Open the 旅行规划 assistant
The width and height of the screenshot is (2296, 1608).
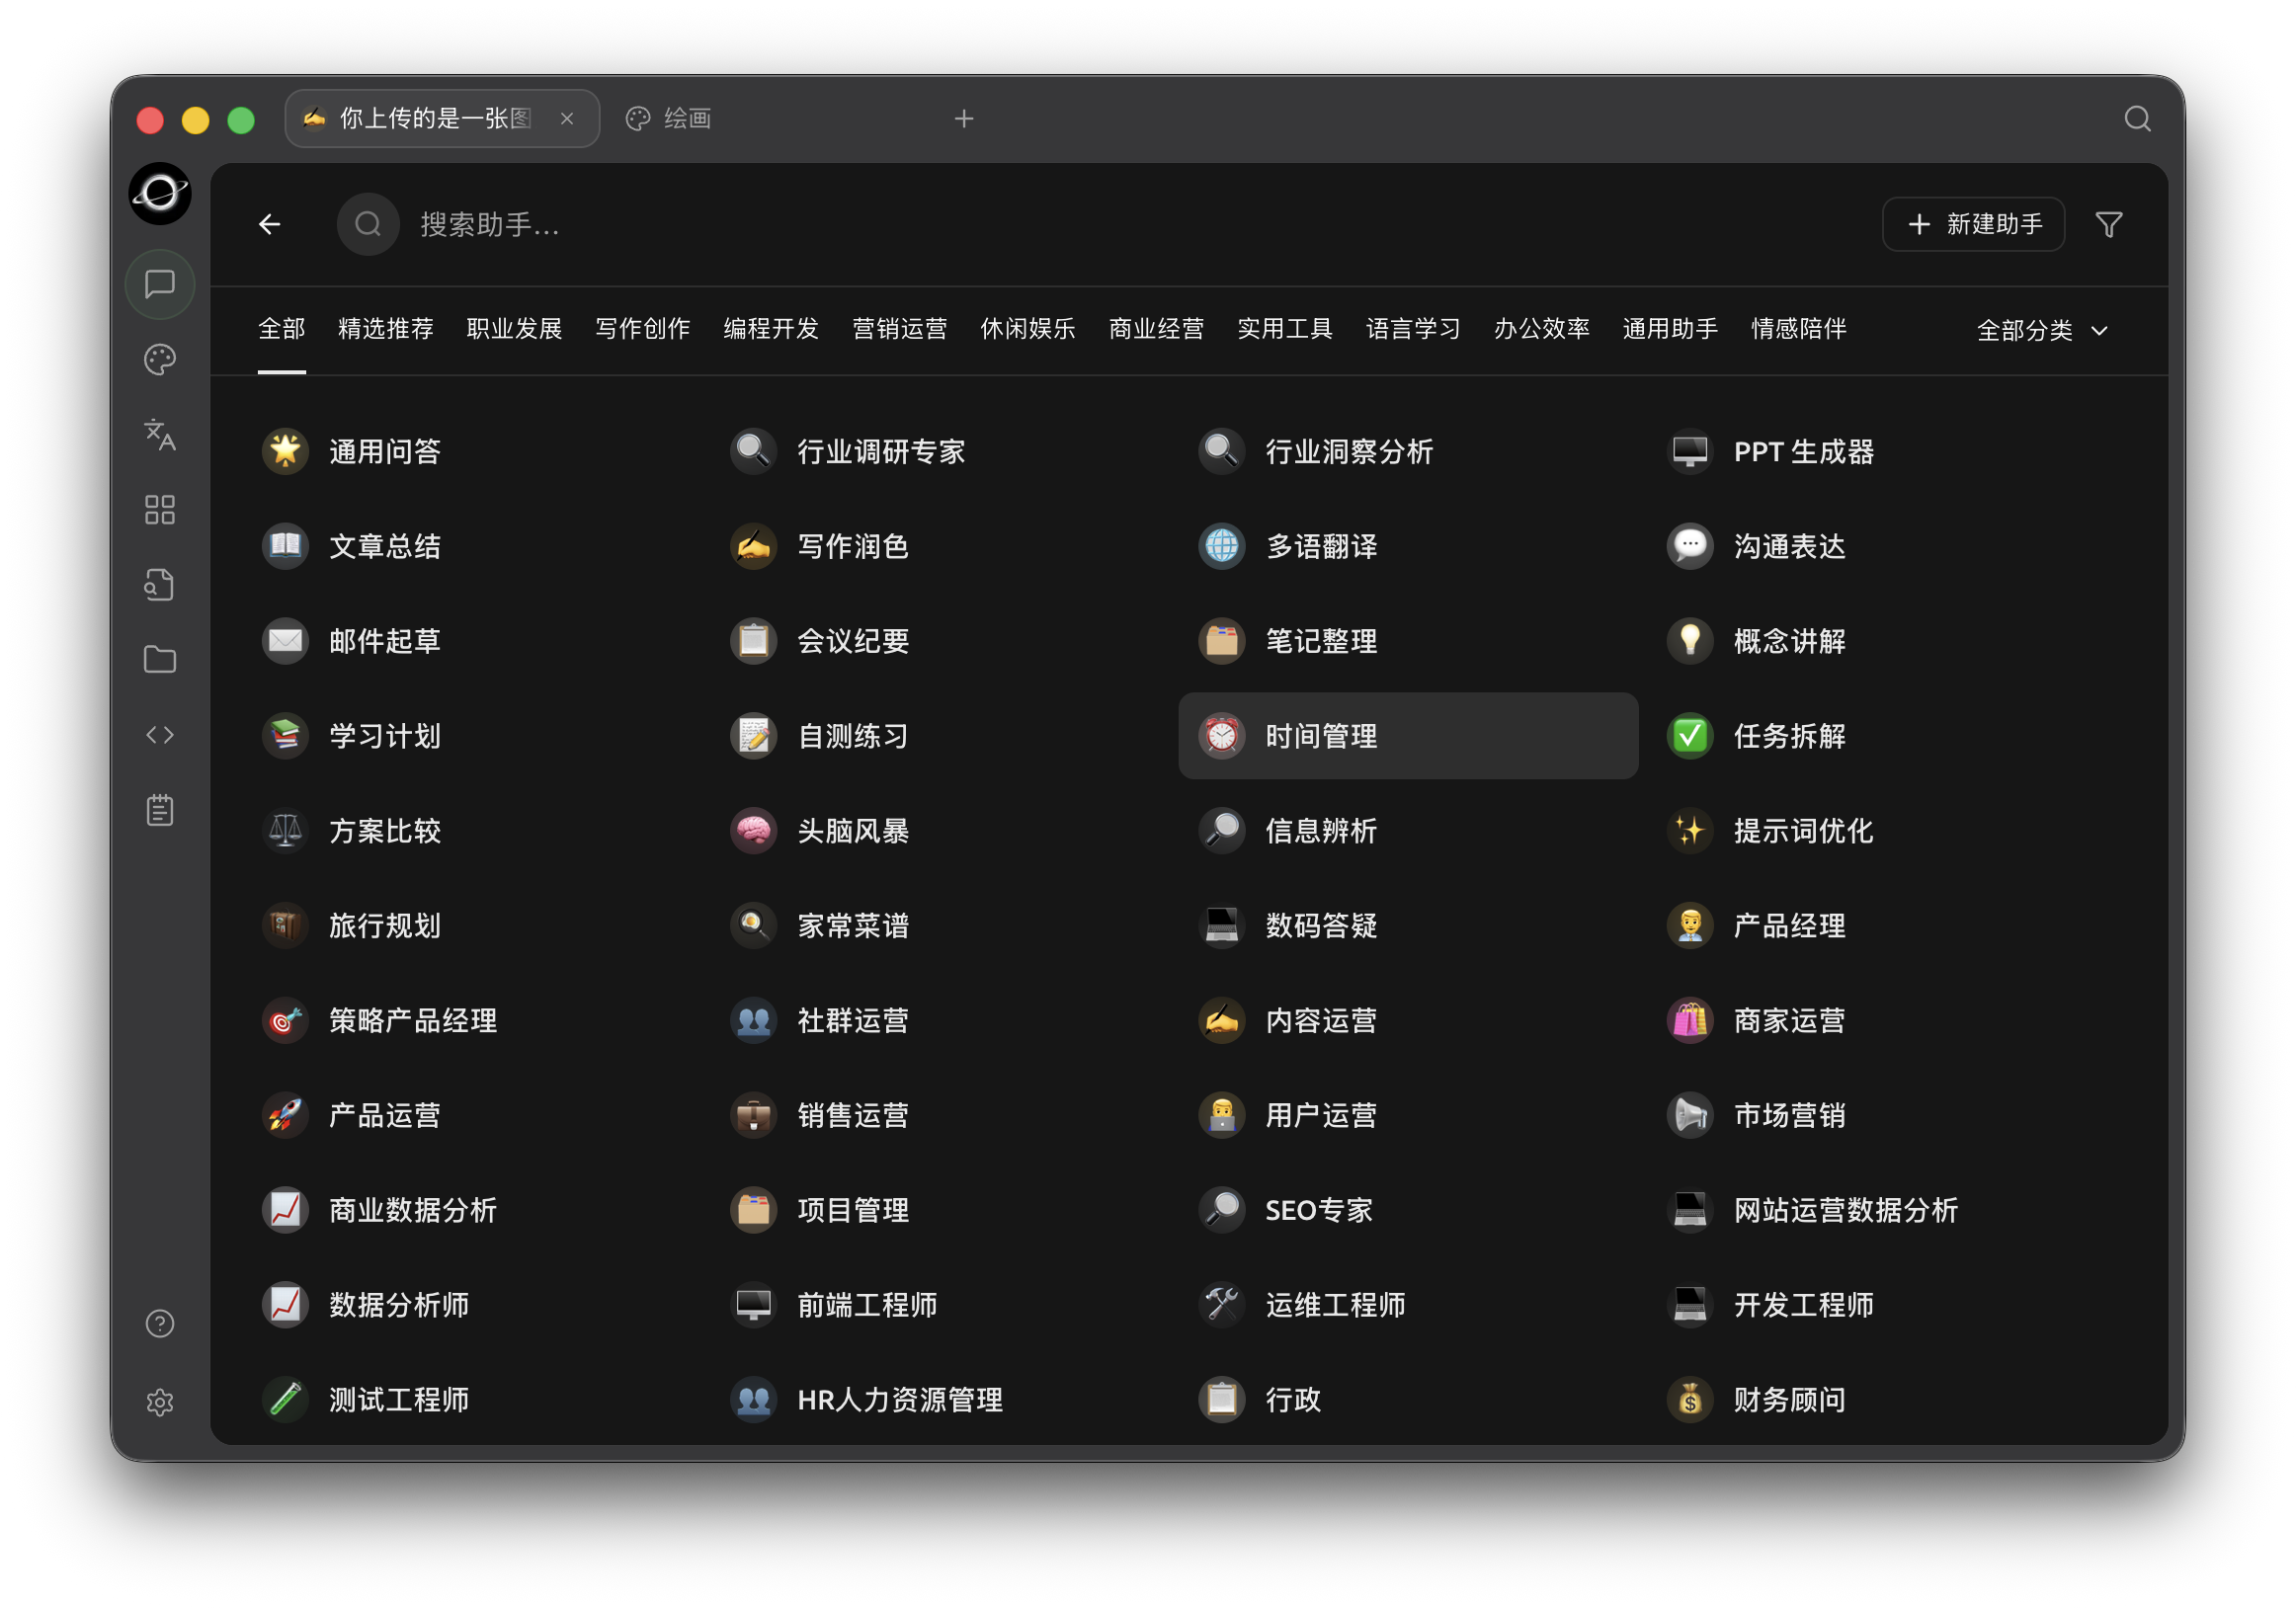471,926
